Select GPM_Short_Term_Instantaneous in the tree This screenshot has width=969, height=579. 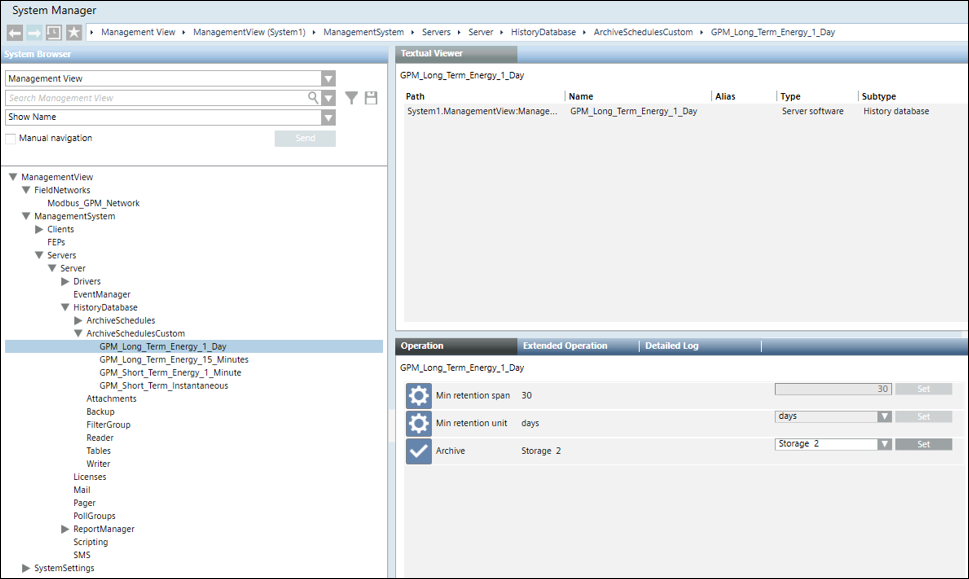click(x=163, y=386)
